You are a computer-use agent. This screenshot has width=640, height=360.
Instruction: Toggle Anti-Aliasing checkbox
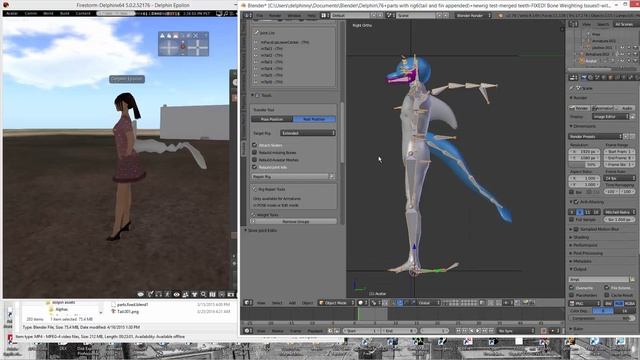click(x=576, y=202)
